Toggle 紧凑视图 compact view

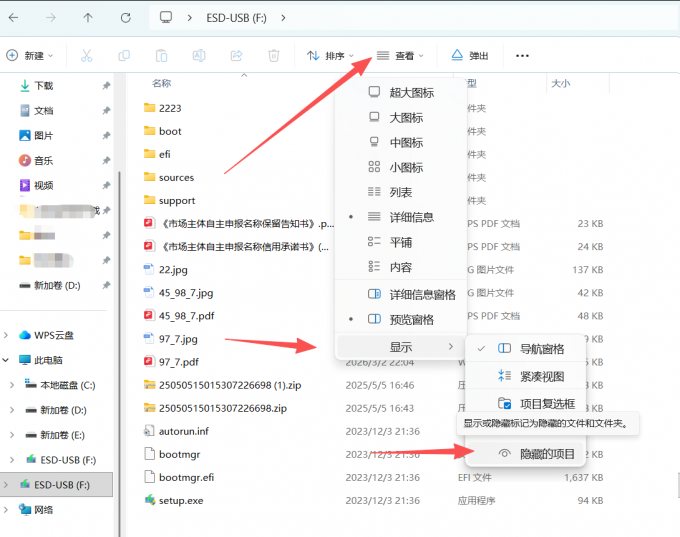[526, 376]
